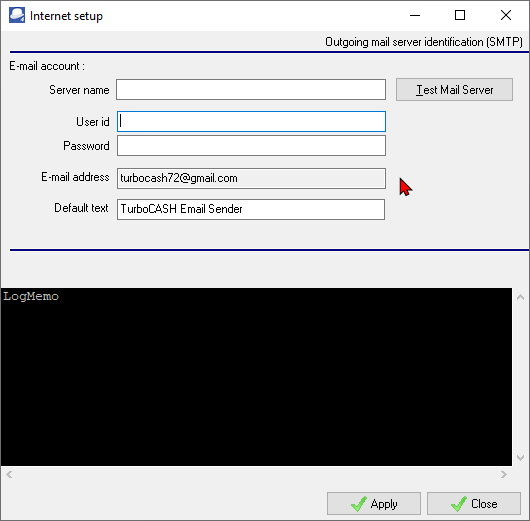The image size is (530, 521).
Task: Apply the internet setup settings
Action: click(374, 504)
